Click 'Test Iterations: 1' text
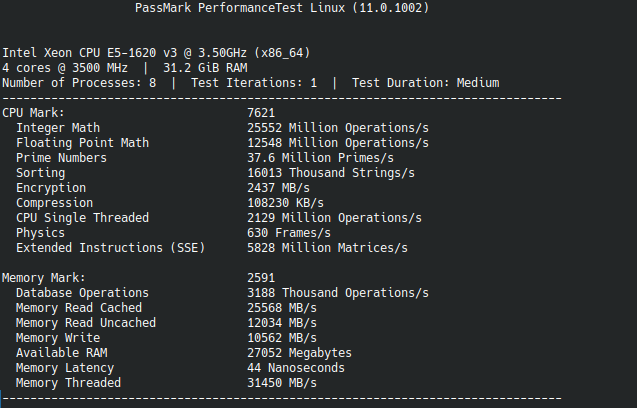The height and width of the screenshot is (408, 637). pyautogui.click(x=254, y=83)
